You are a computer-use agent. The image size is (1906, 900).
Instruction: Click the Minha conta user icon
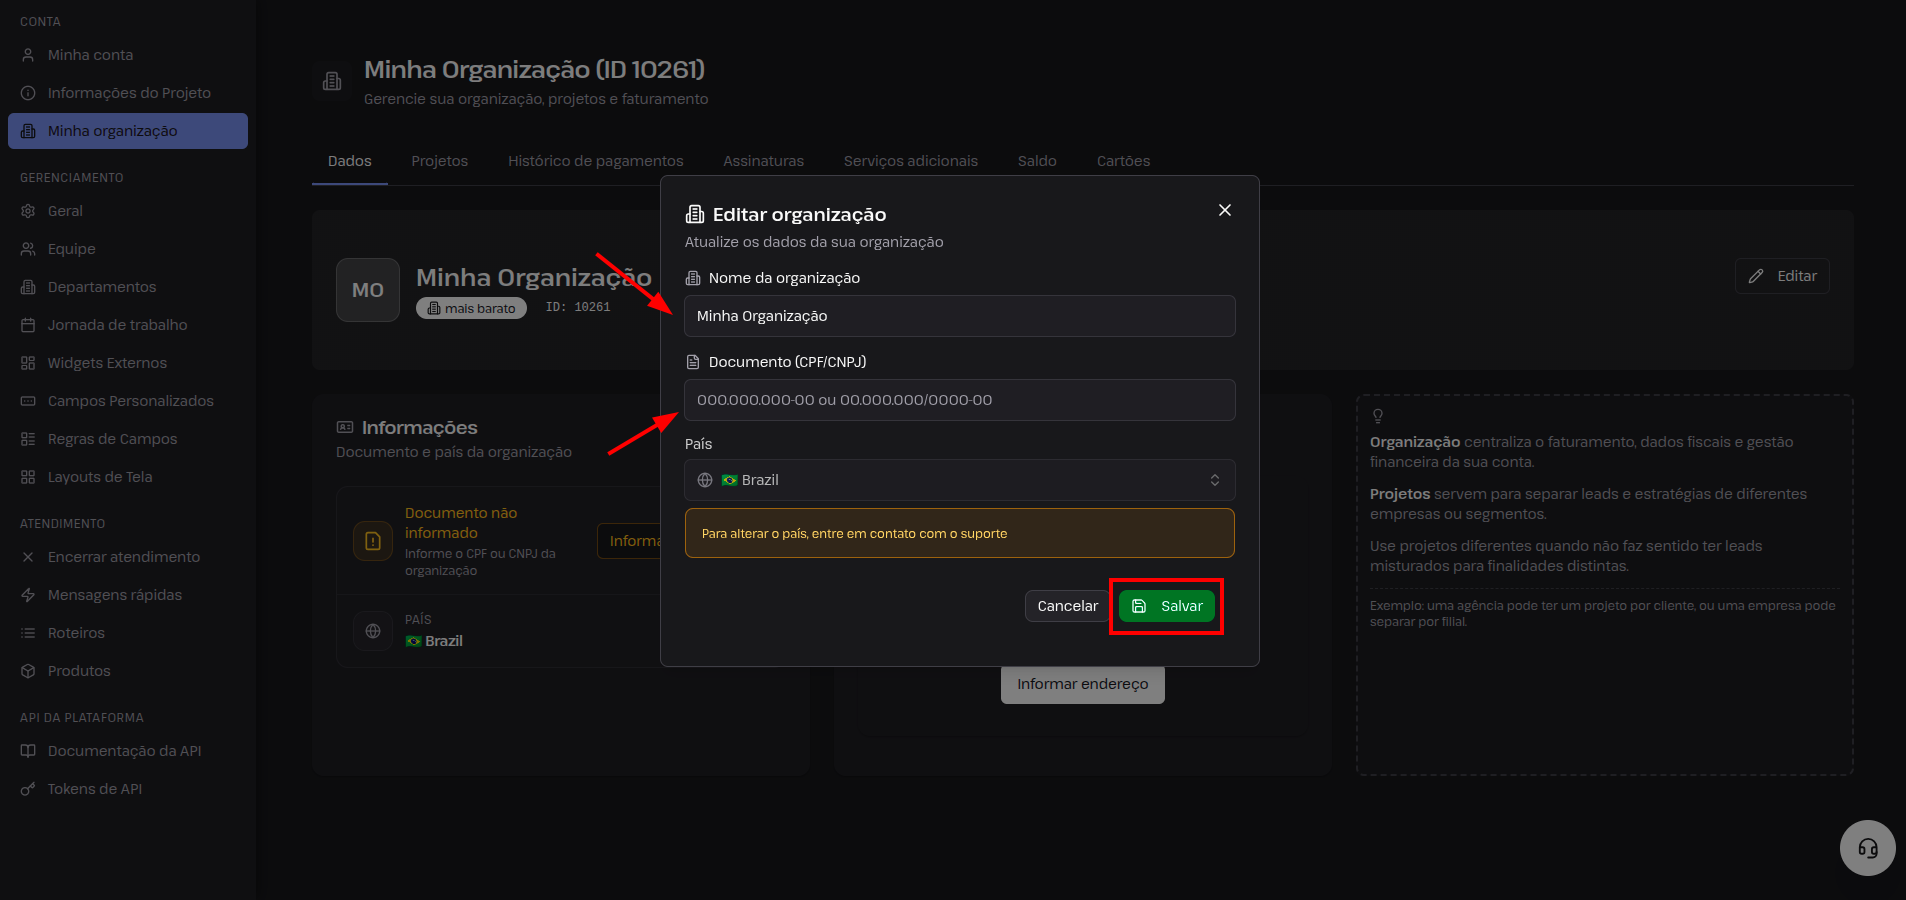coord(28,55)
